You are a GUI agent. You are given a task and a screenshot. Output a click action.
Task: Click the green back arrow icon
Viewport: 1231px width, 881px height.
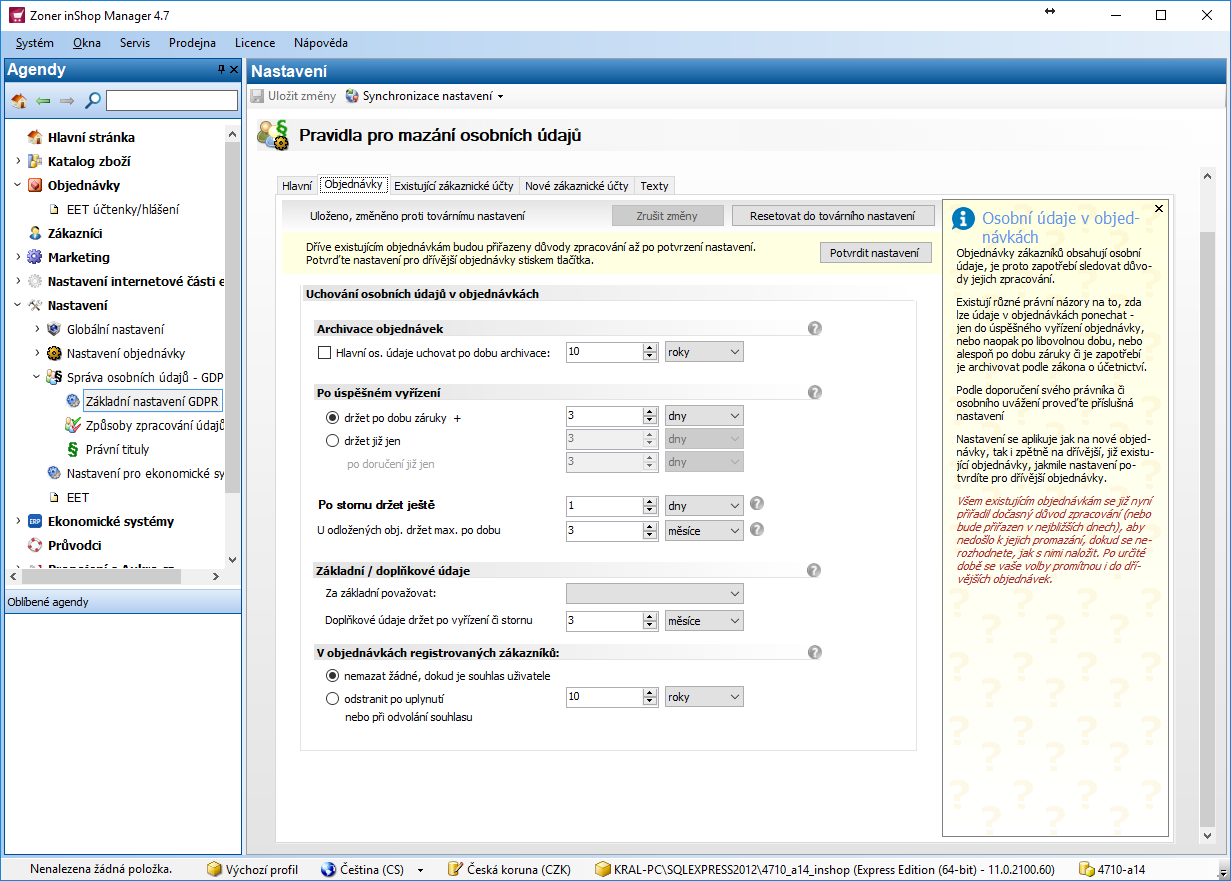click(x=43, y=101)
